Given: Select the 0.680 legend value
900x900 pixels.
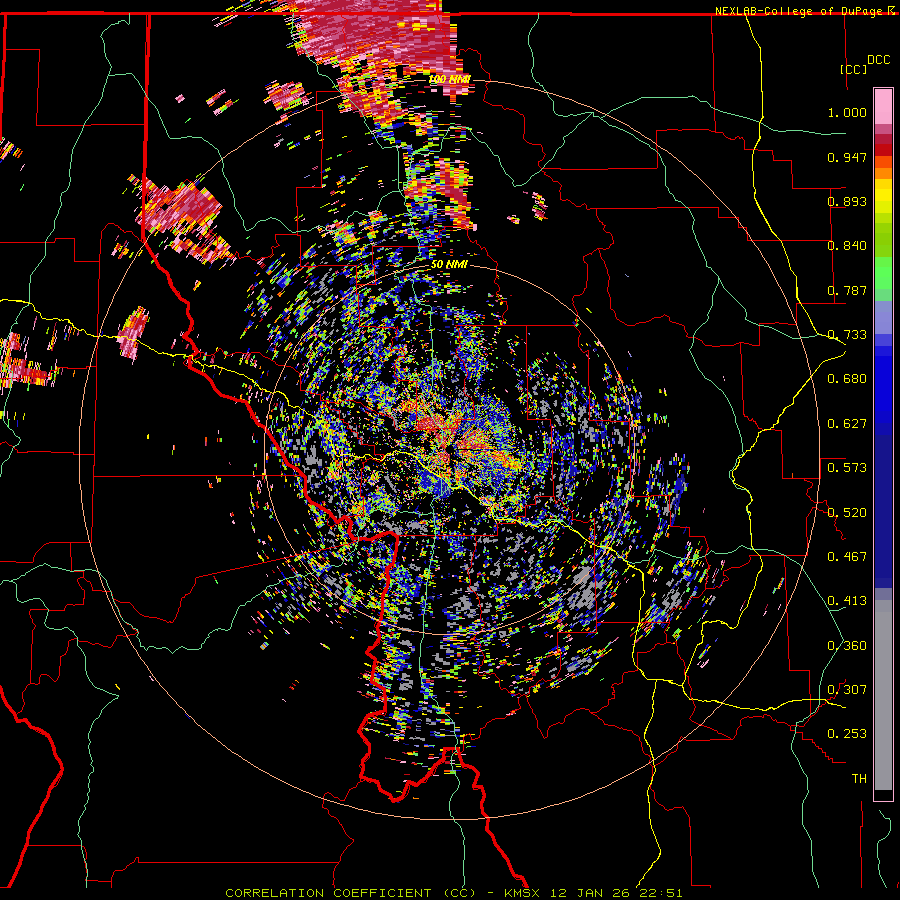Looking at the screenshot, I should (x=847, y=379).
